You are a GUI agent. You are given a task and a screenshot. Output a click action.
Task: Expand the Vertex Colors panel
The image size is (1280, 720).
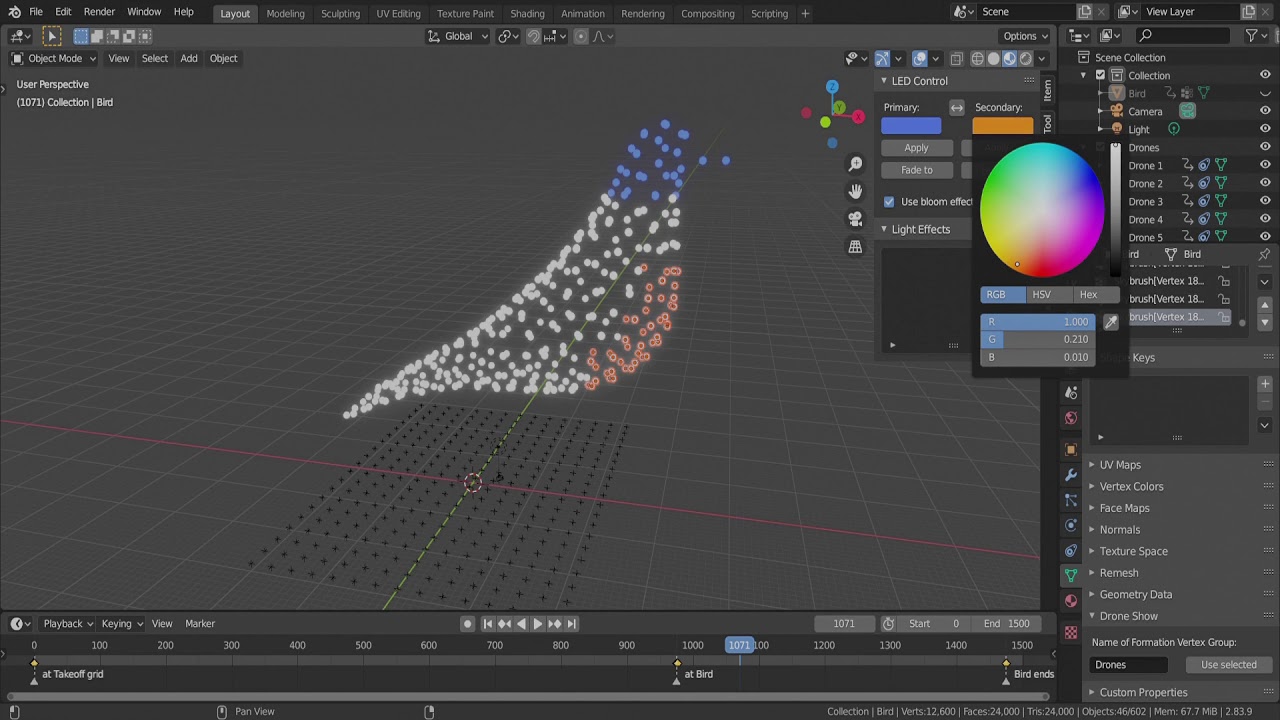[1131, 487]
